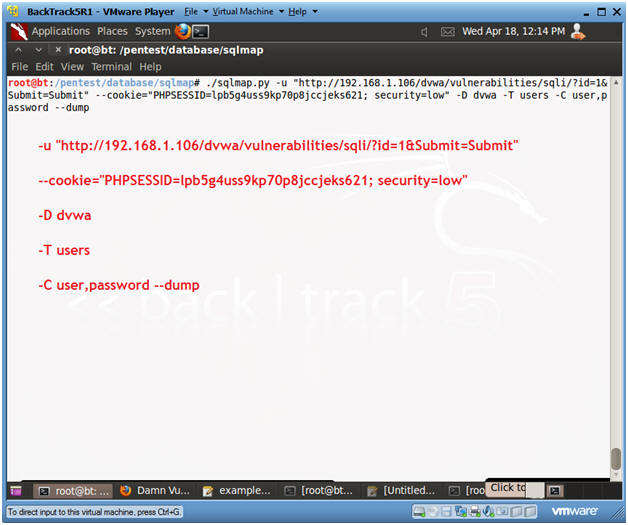Click the root@bt prompt text
The image size is (628, 525).
click(28, 83)
